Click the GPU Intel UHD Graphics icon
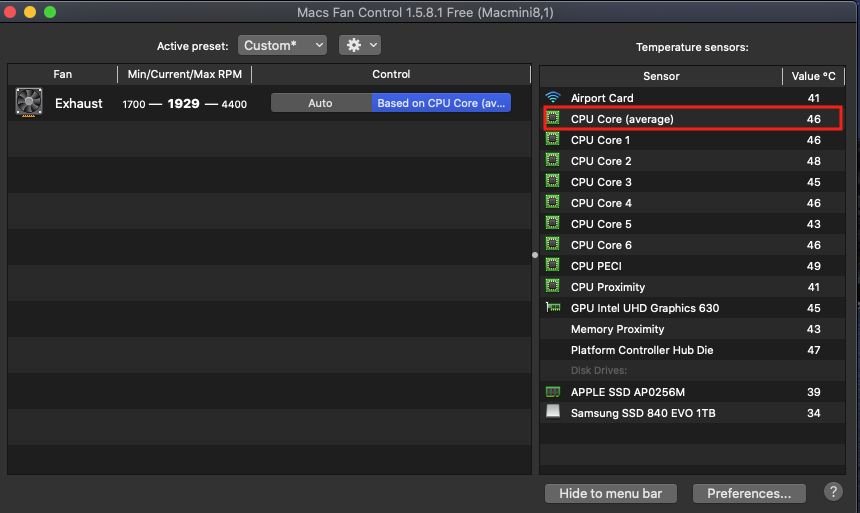 (x=553, y=307)
